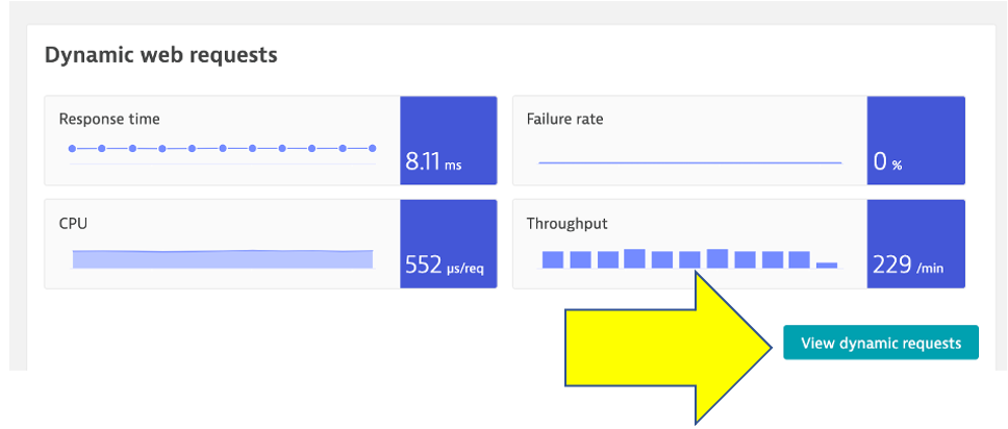This screenshot has width=1008, height=429.
Task: Select the Failure rate tile label
Action: click(x=564, y=119)
